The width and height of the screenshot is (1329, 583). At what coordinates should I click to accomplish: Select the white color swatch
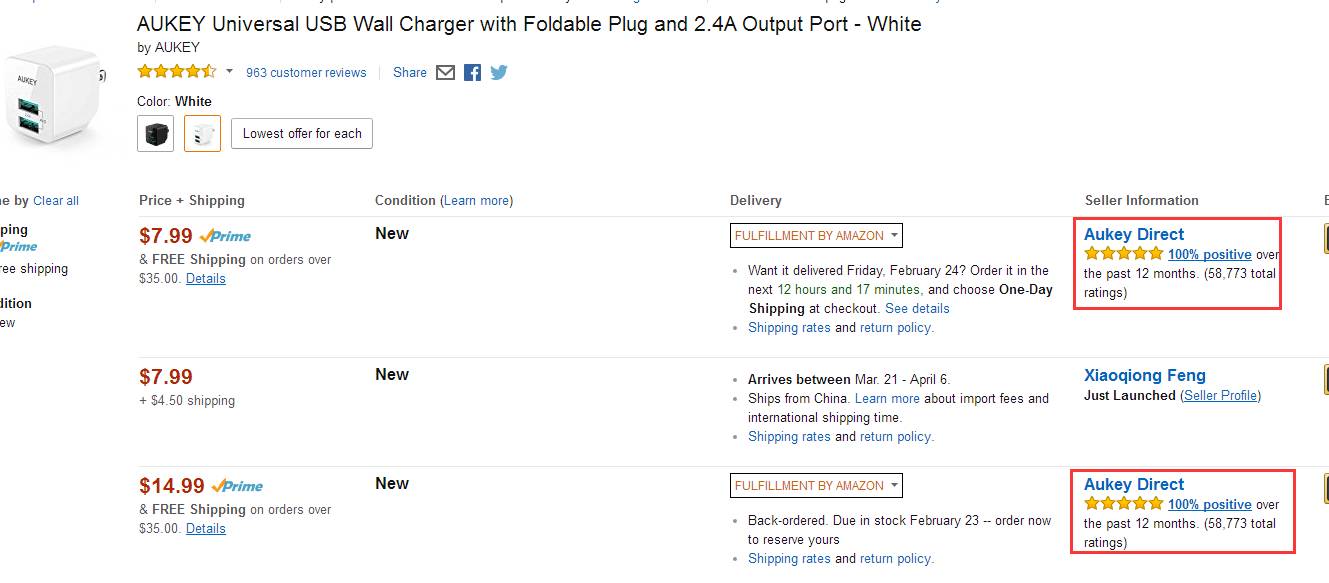click(x=203, y=134)
